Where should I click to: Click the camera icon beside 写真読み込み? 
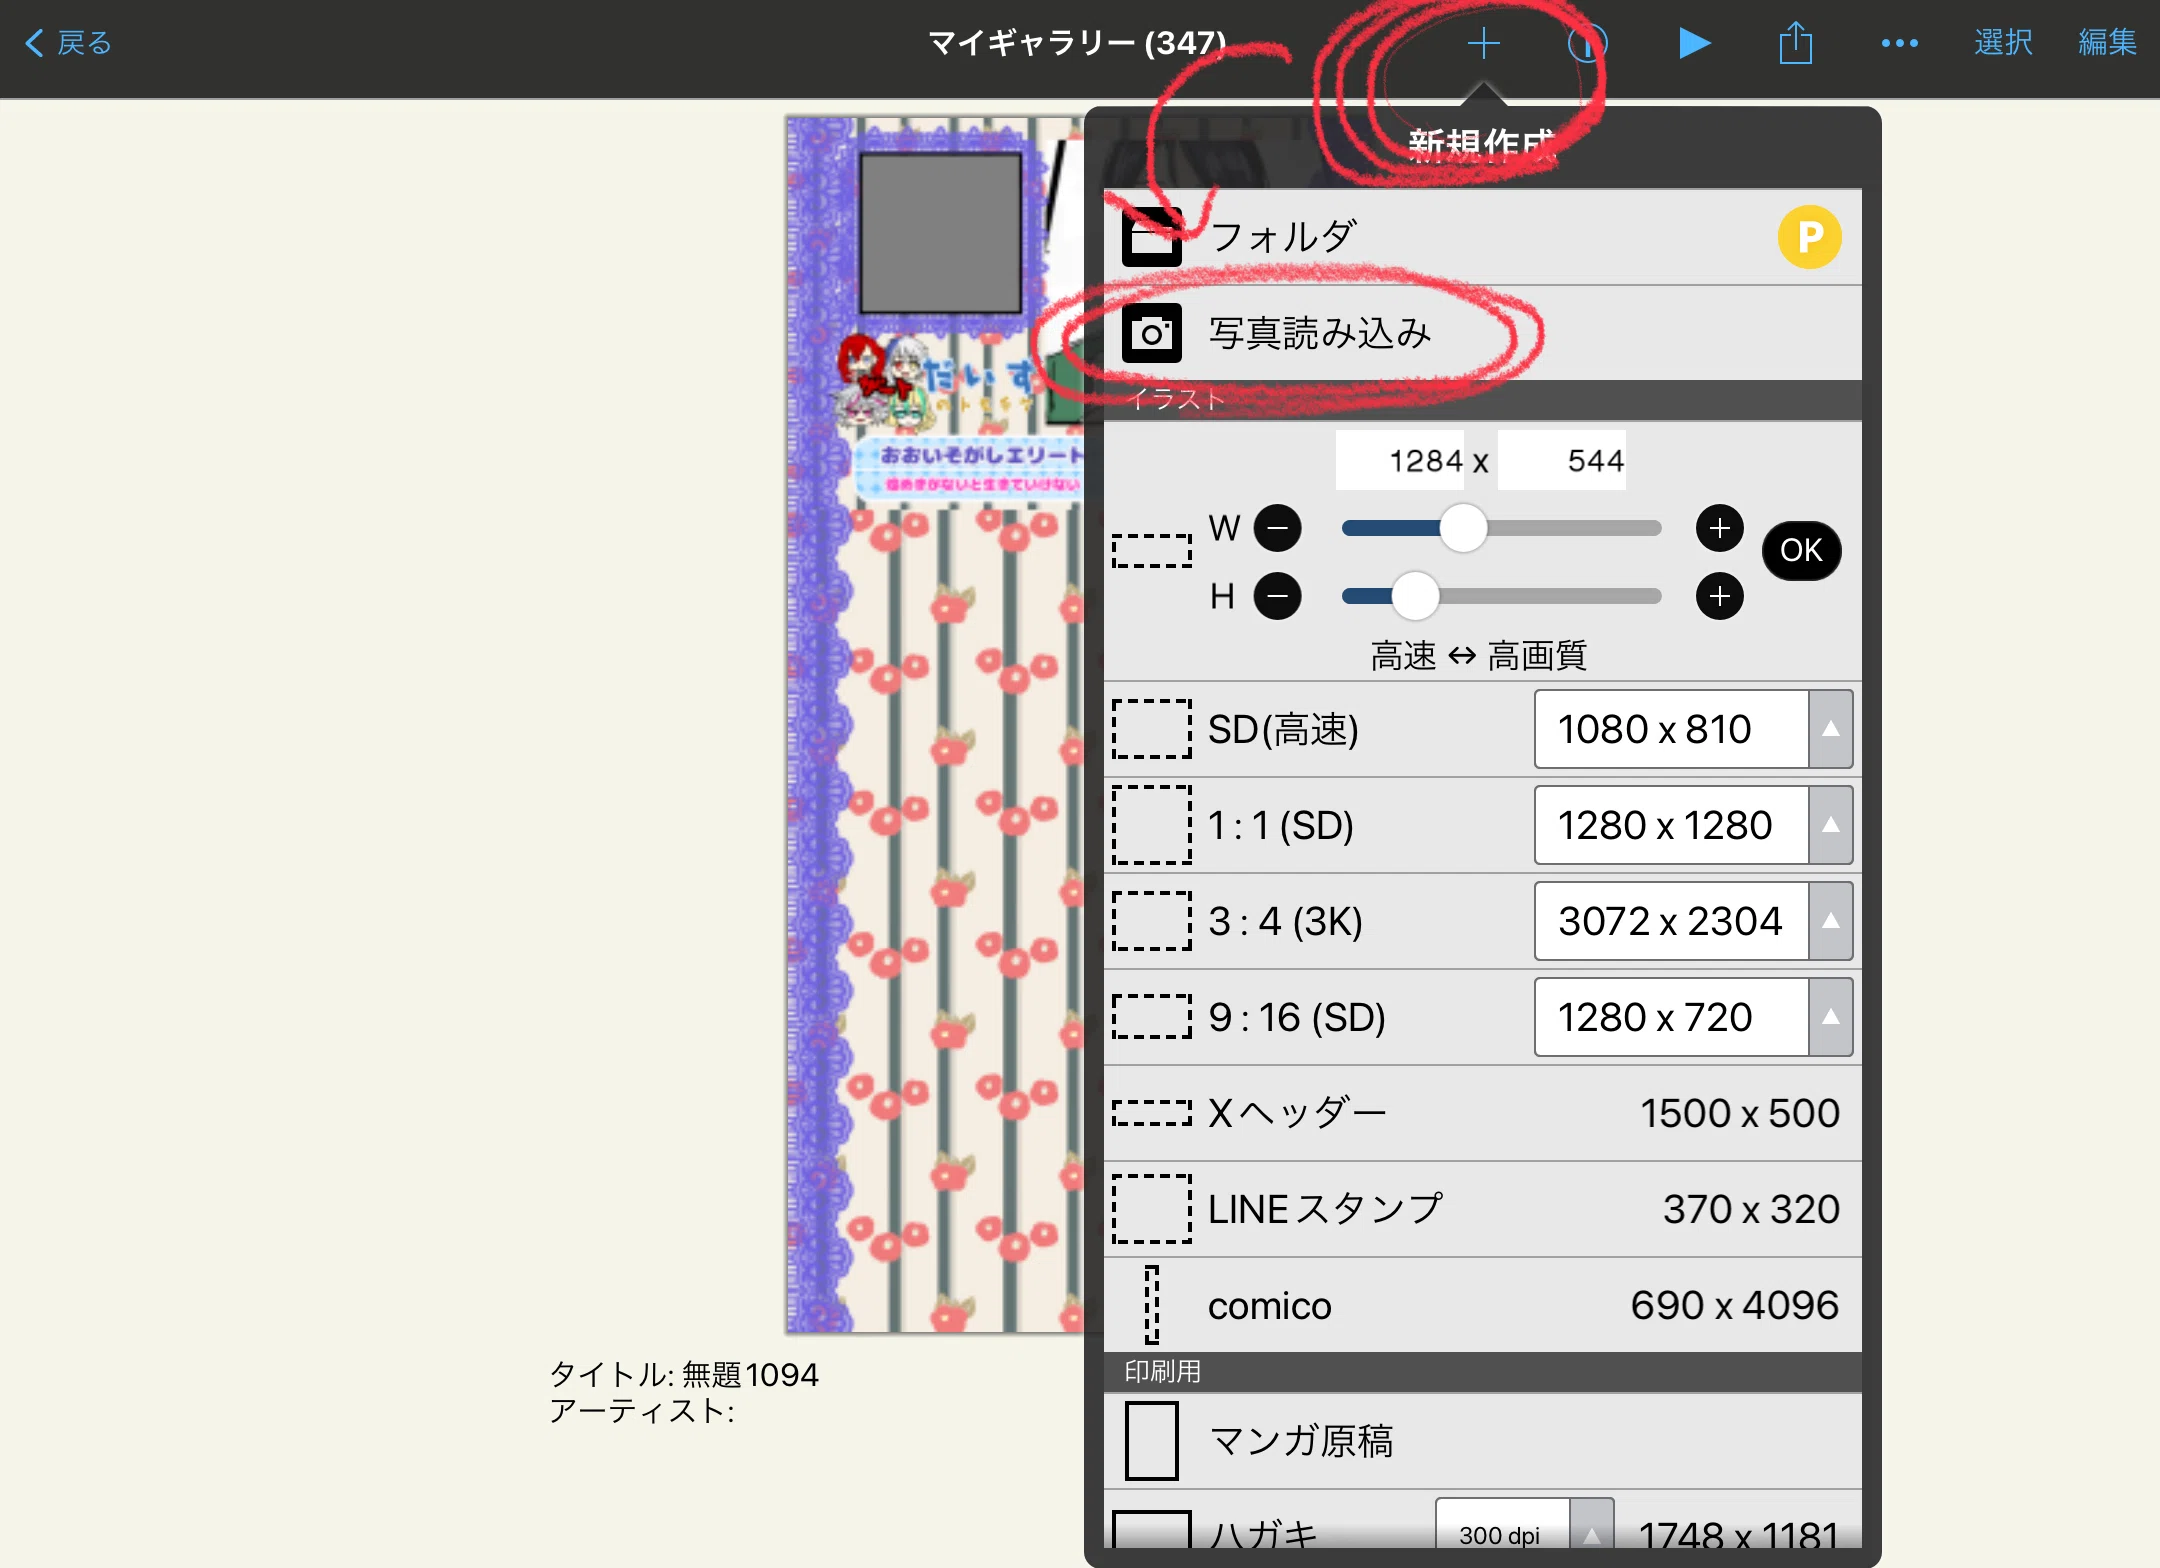(1151, 333)
